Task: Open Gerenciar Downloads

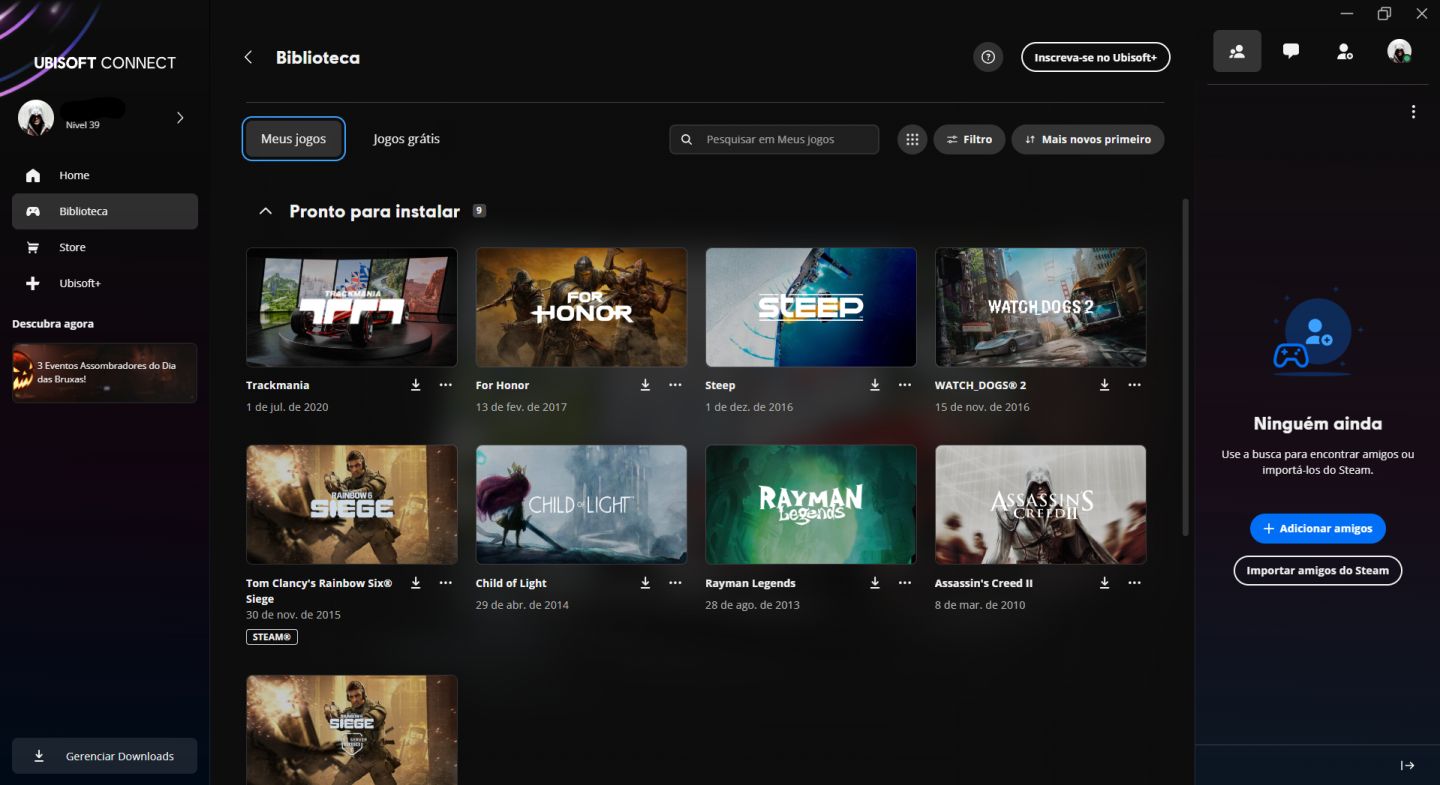Action: pyautogui.click(x=105, y=756)
